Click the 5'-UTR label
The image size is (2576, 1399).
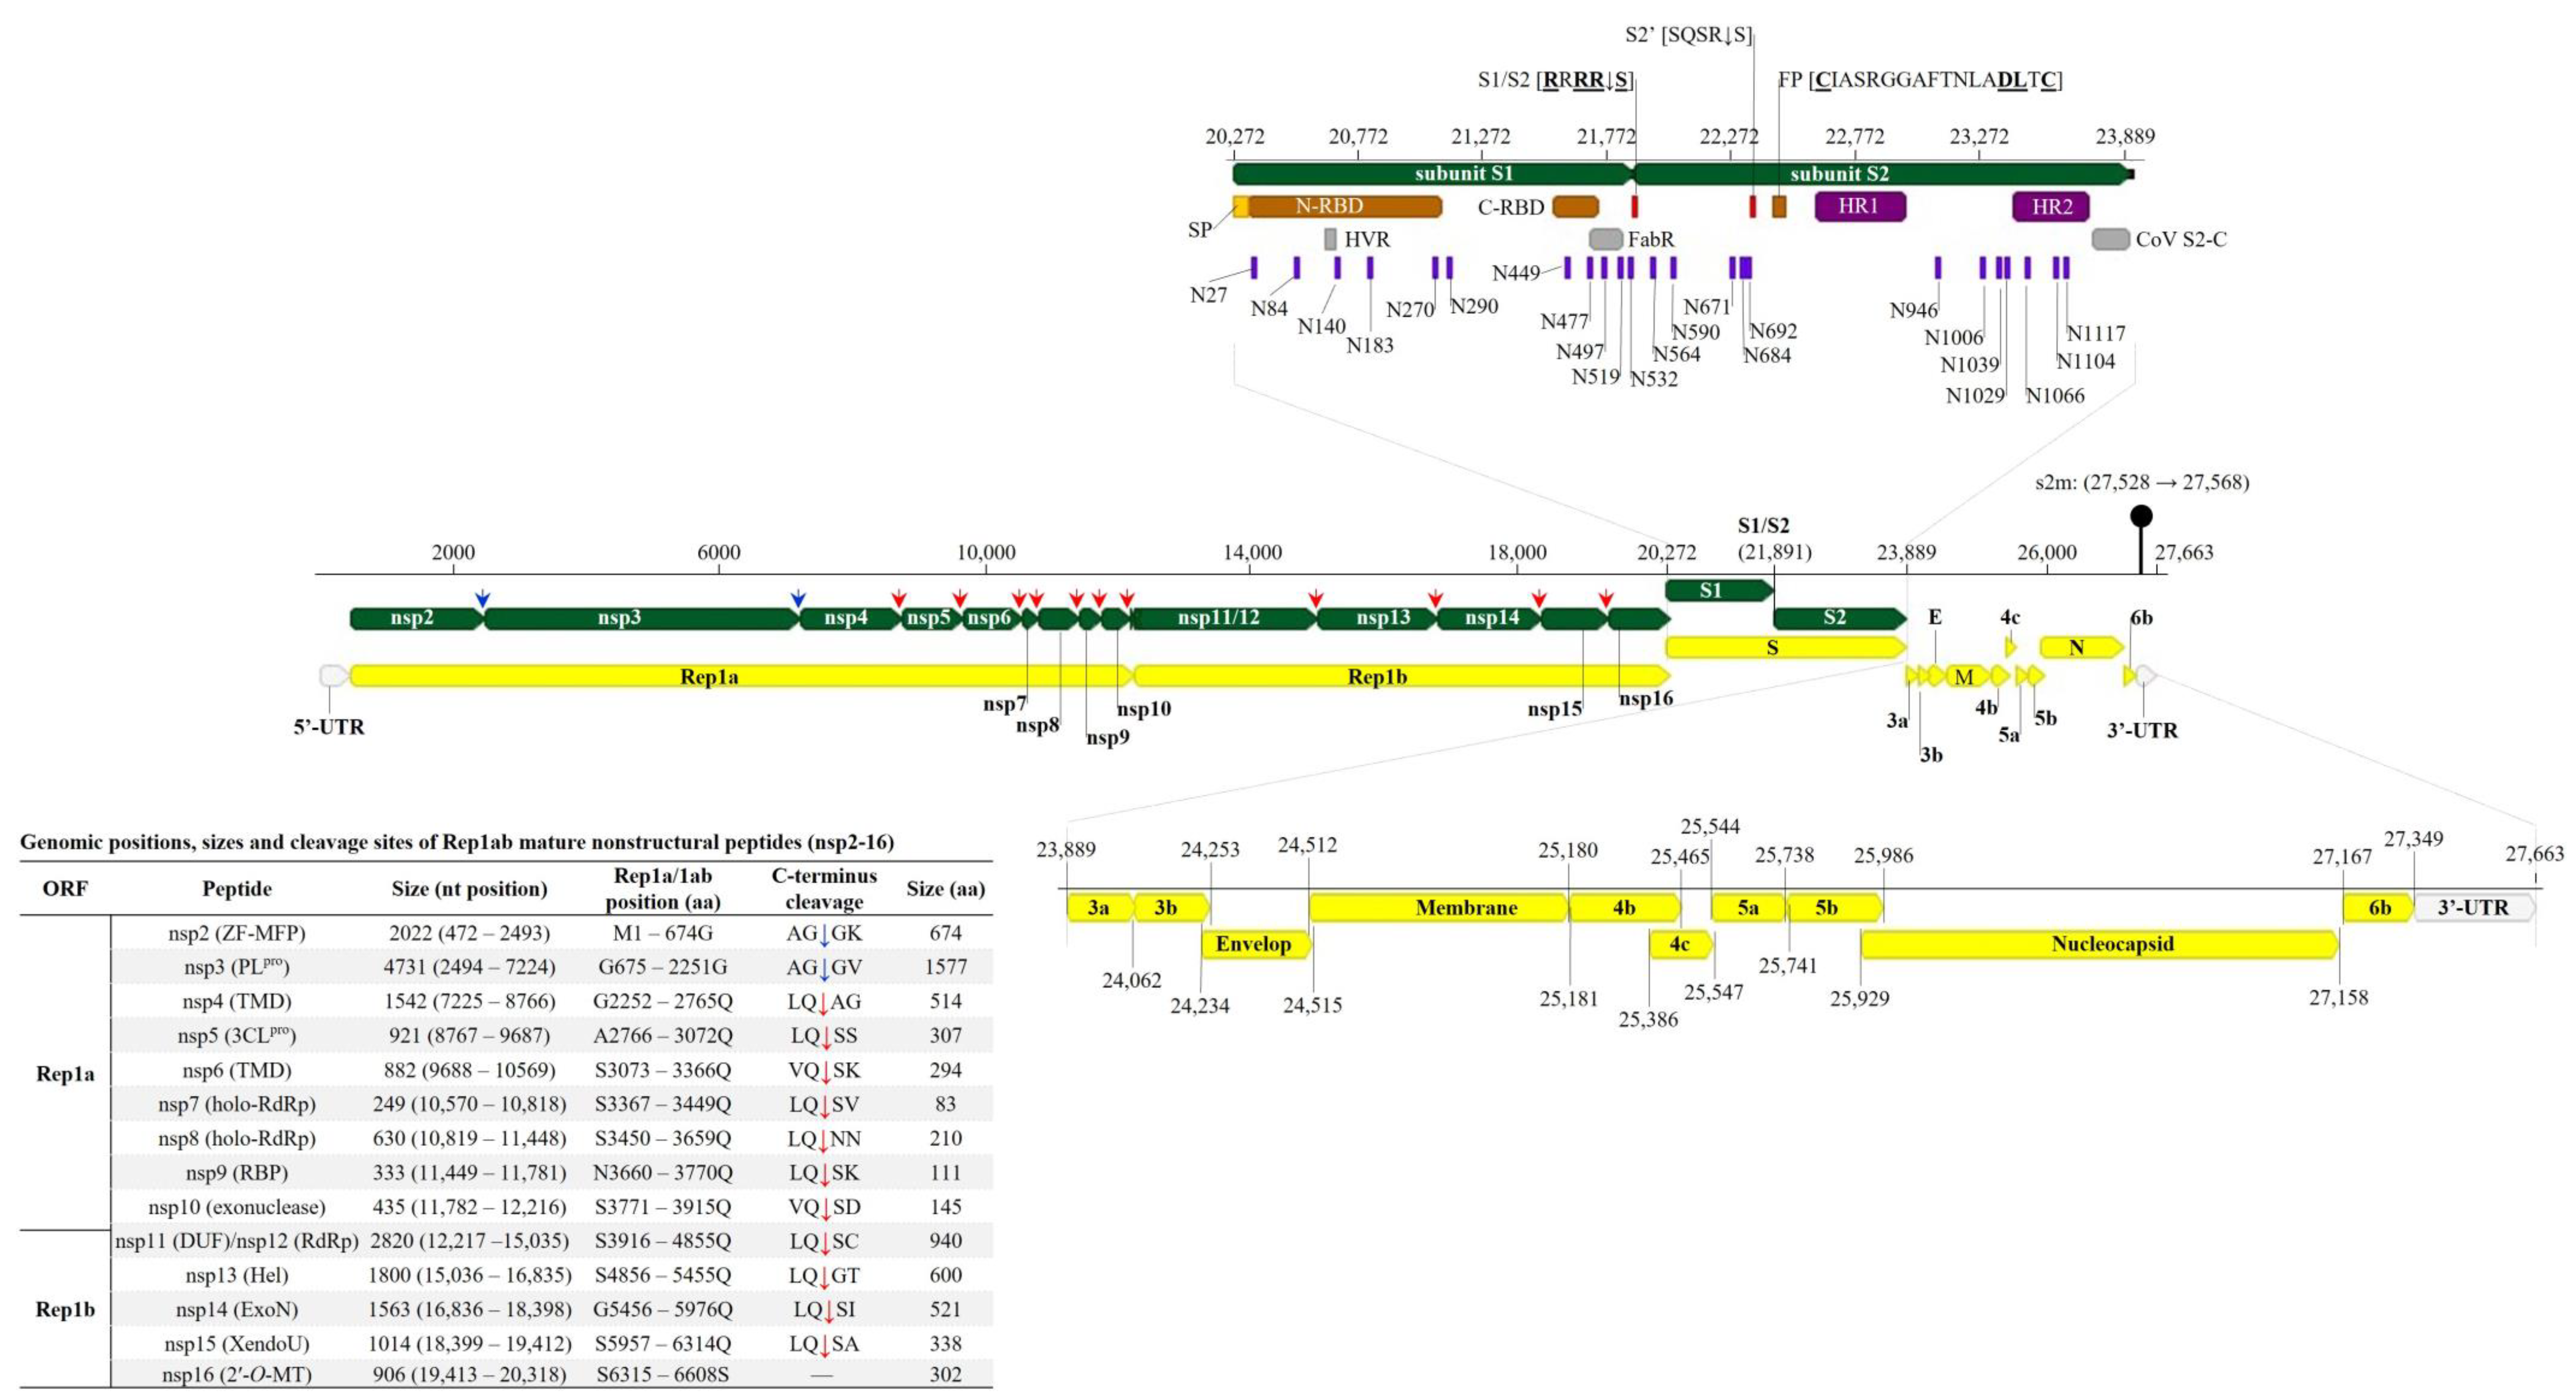tap(329, 727)
